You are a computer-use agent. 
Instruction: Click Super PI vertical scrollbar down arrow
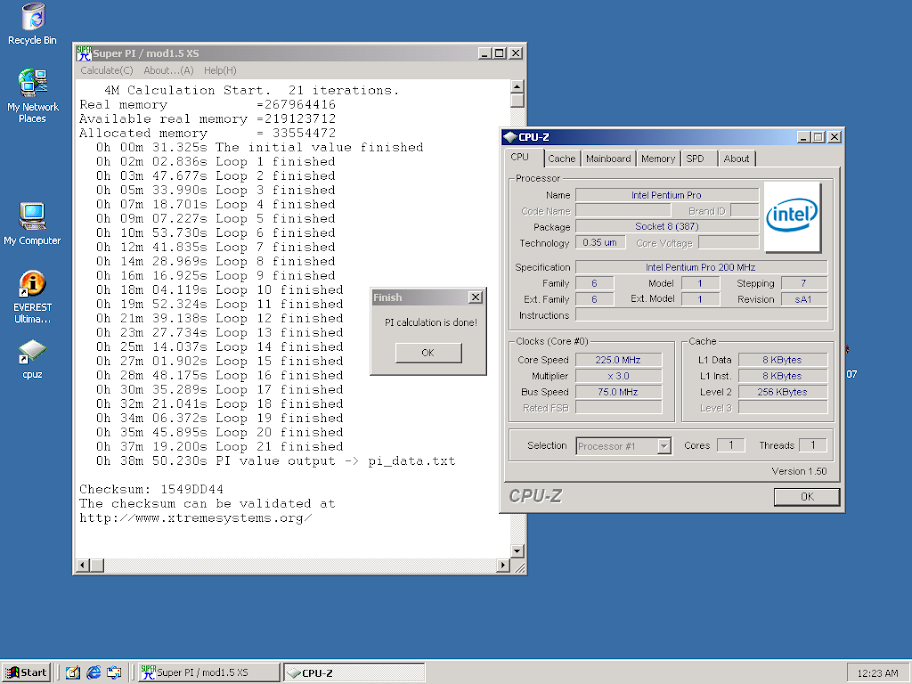coord(517,551)
